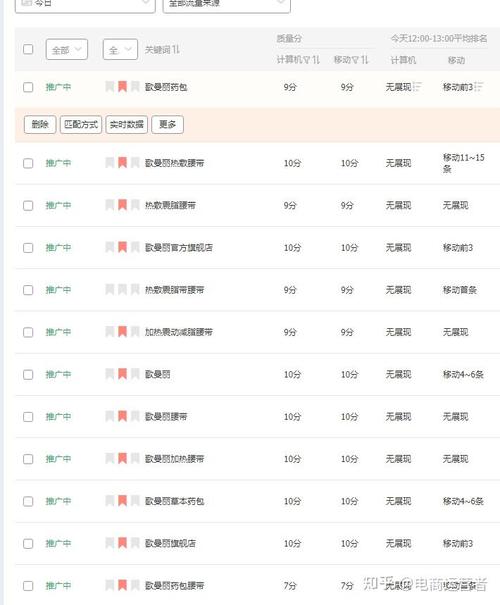Image resolution: width=500 pixels, height=605 pixels.
Task: Click the first grey flag in 歌曼丽草本药包 row
Action: click(110, 501)
